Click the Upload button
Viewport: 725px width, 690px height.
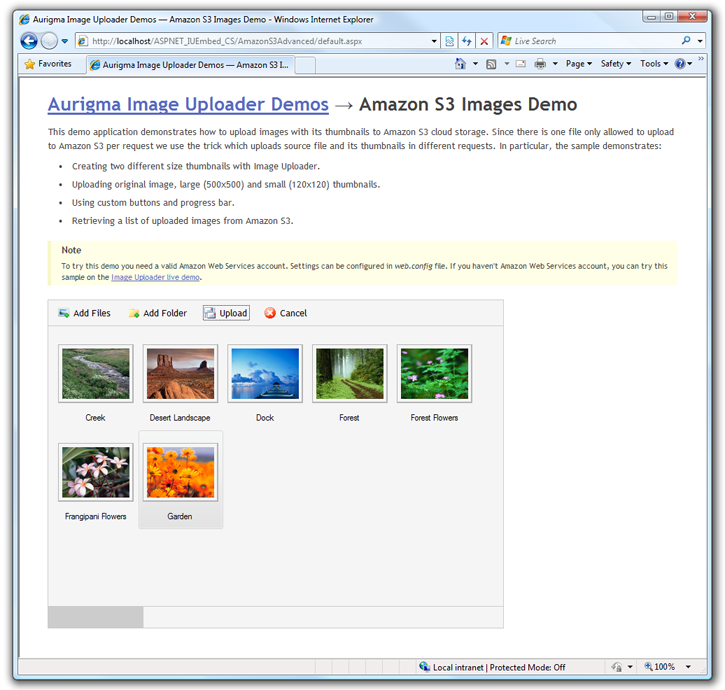[x=227, y=313]
